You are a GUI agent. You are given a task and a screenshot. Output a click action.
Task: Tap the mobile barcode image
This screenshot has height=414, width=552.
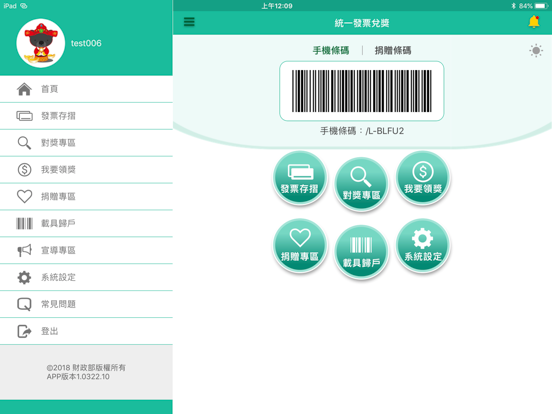point(362,91)
